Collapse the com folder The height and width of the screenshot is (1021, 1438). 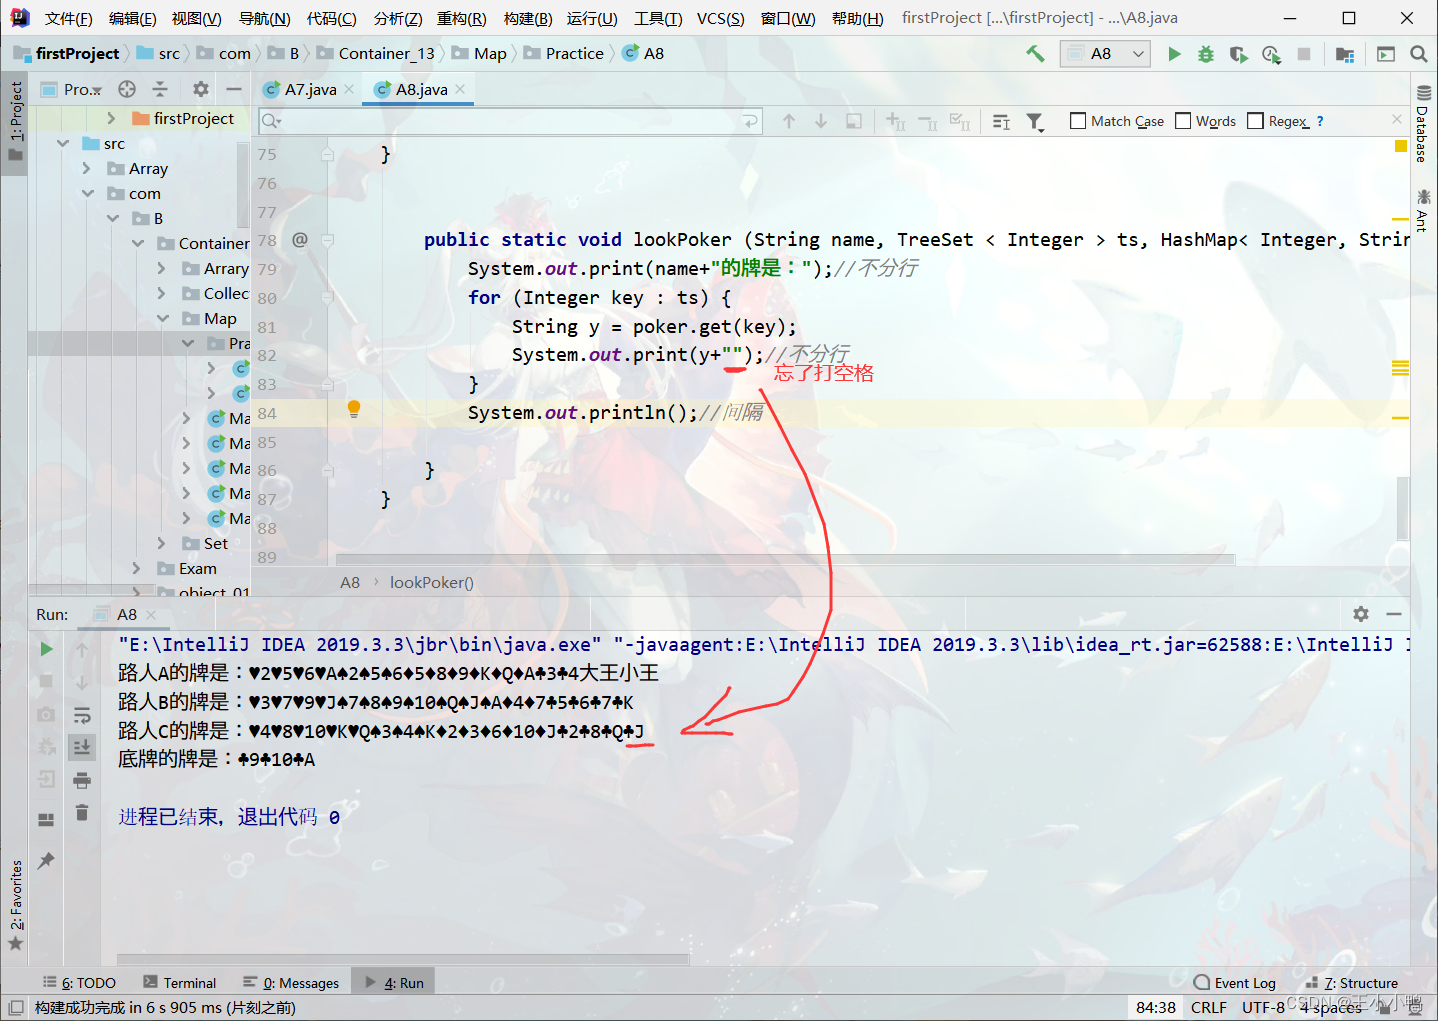tap(87, 194)
